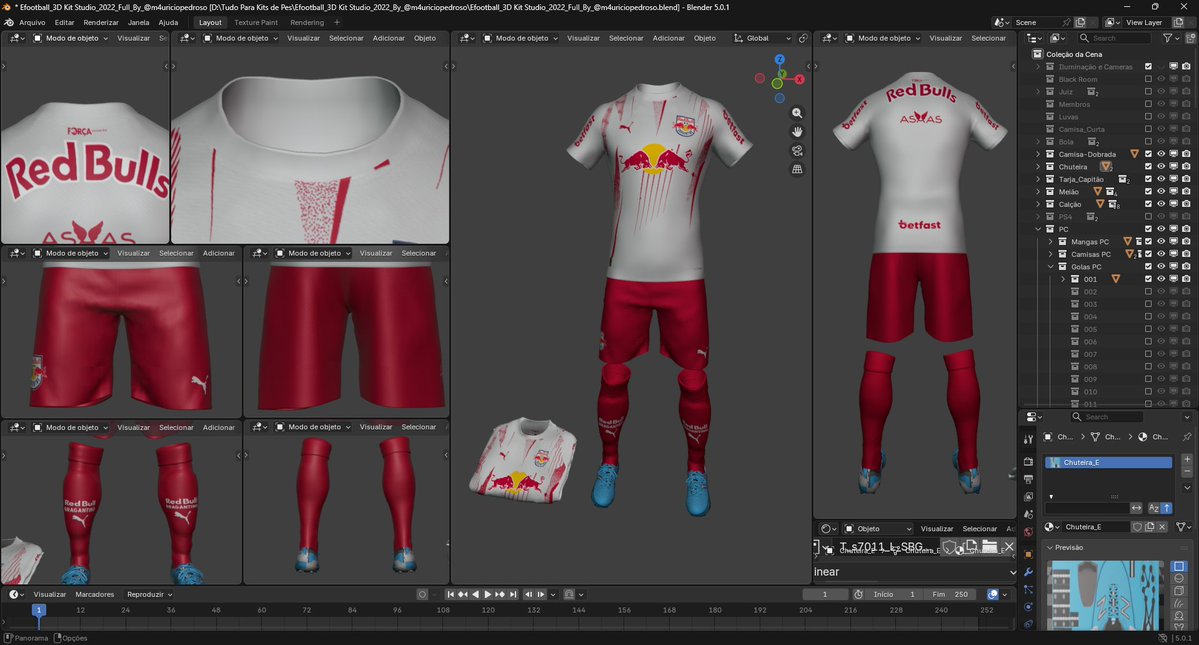Expand the 001 collection under Golas PC
1199x645 pixels.
coord(1063,279)
